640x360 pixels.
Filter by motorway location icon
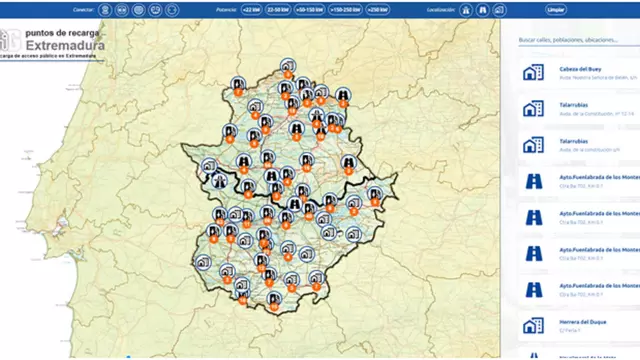tap(466, 10)
